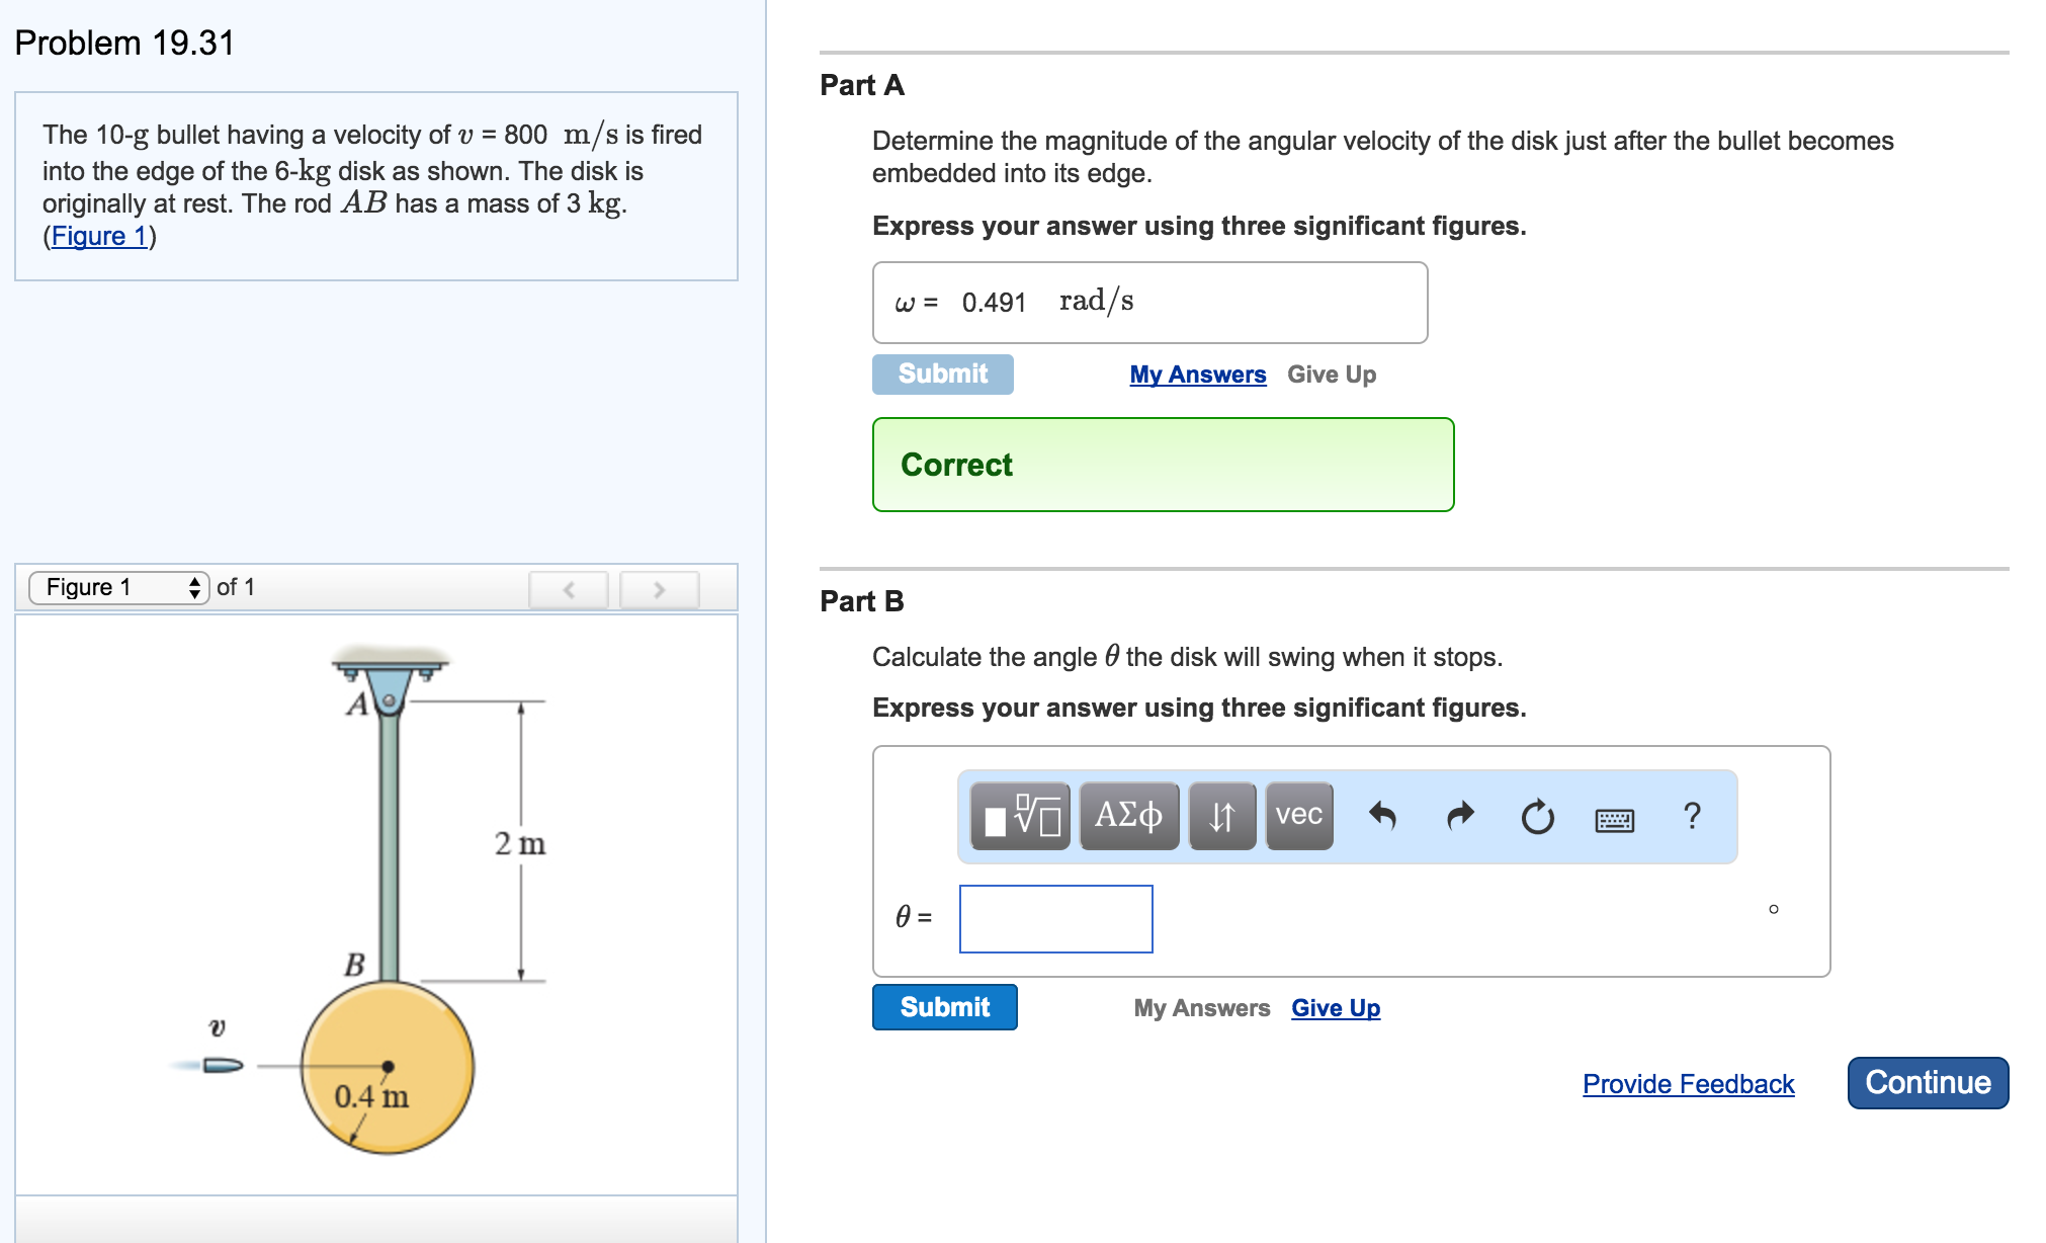
Task: Open the question mark help icon
Action: tap(1691, 816)
